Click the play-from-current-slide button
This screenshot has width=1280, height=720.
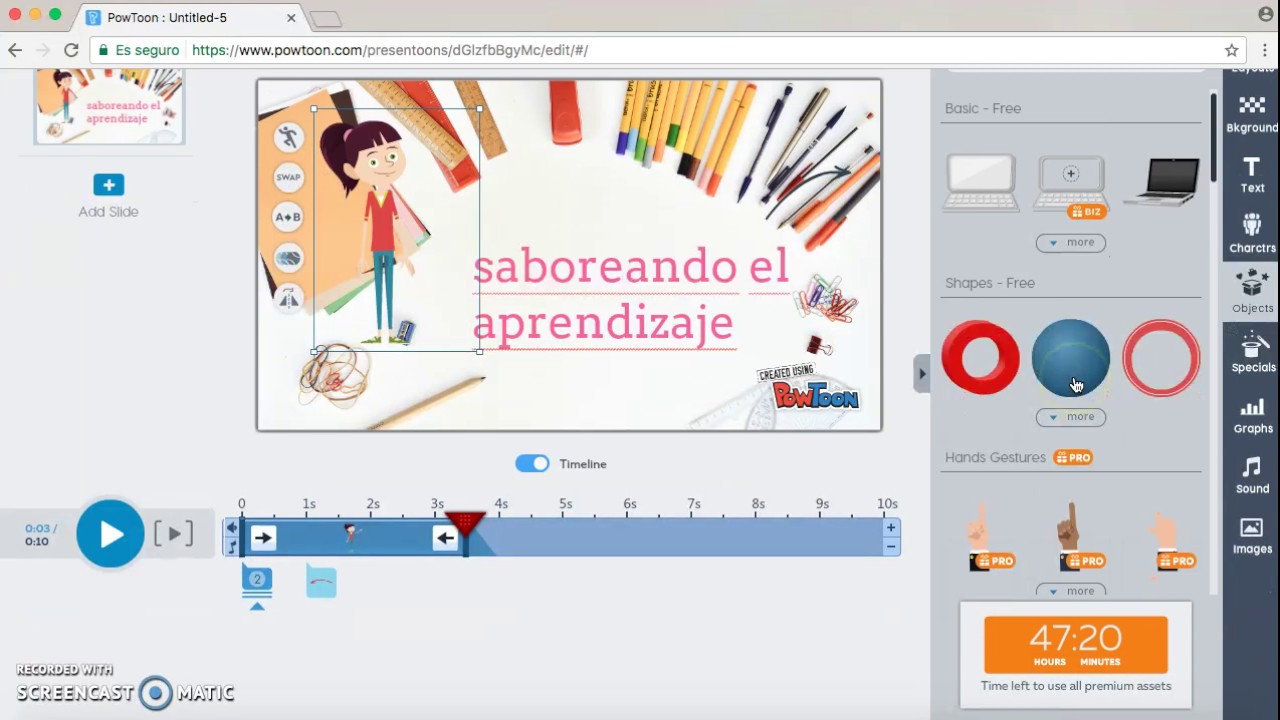coord(173,534)
